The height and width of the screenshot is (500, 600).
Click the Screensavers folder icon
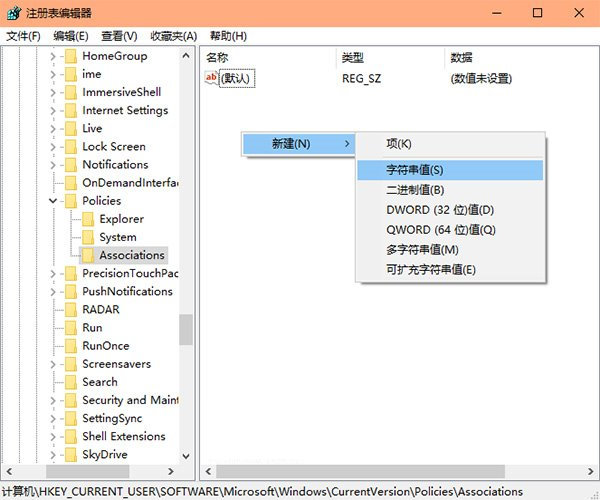70,364
